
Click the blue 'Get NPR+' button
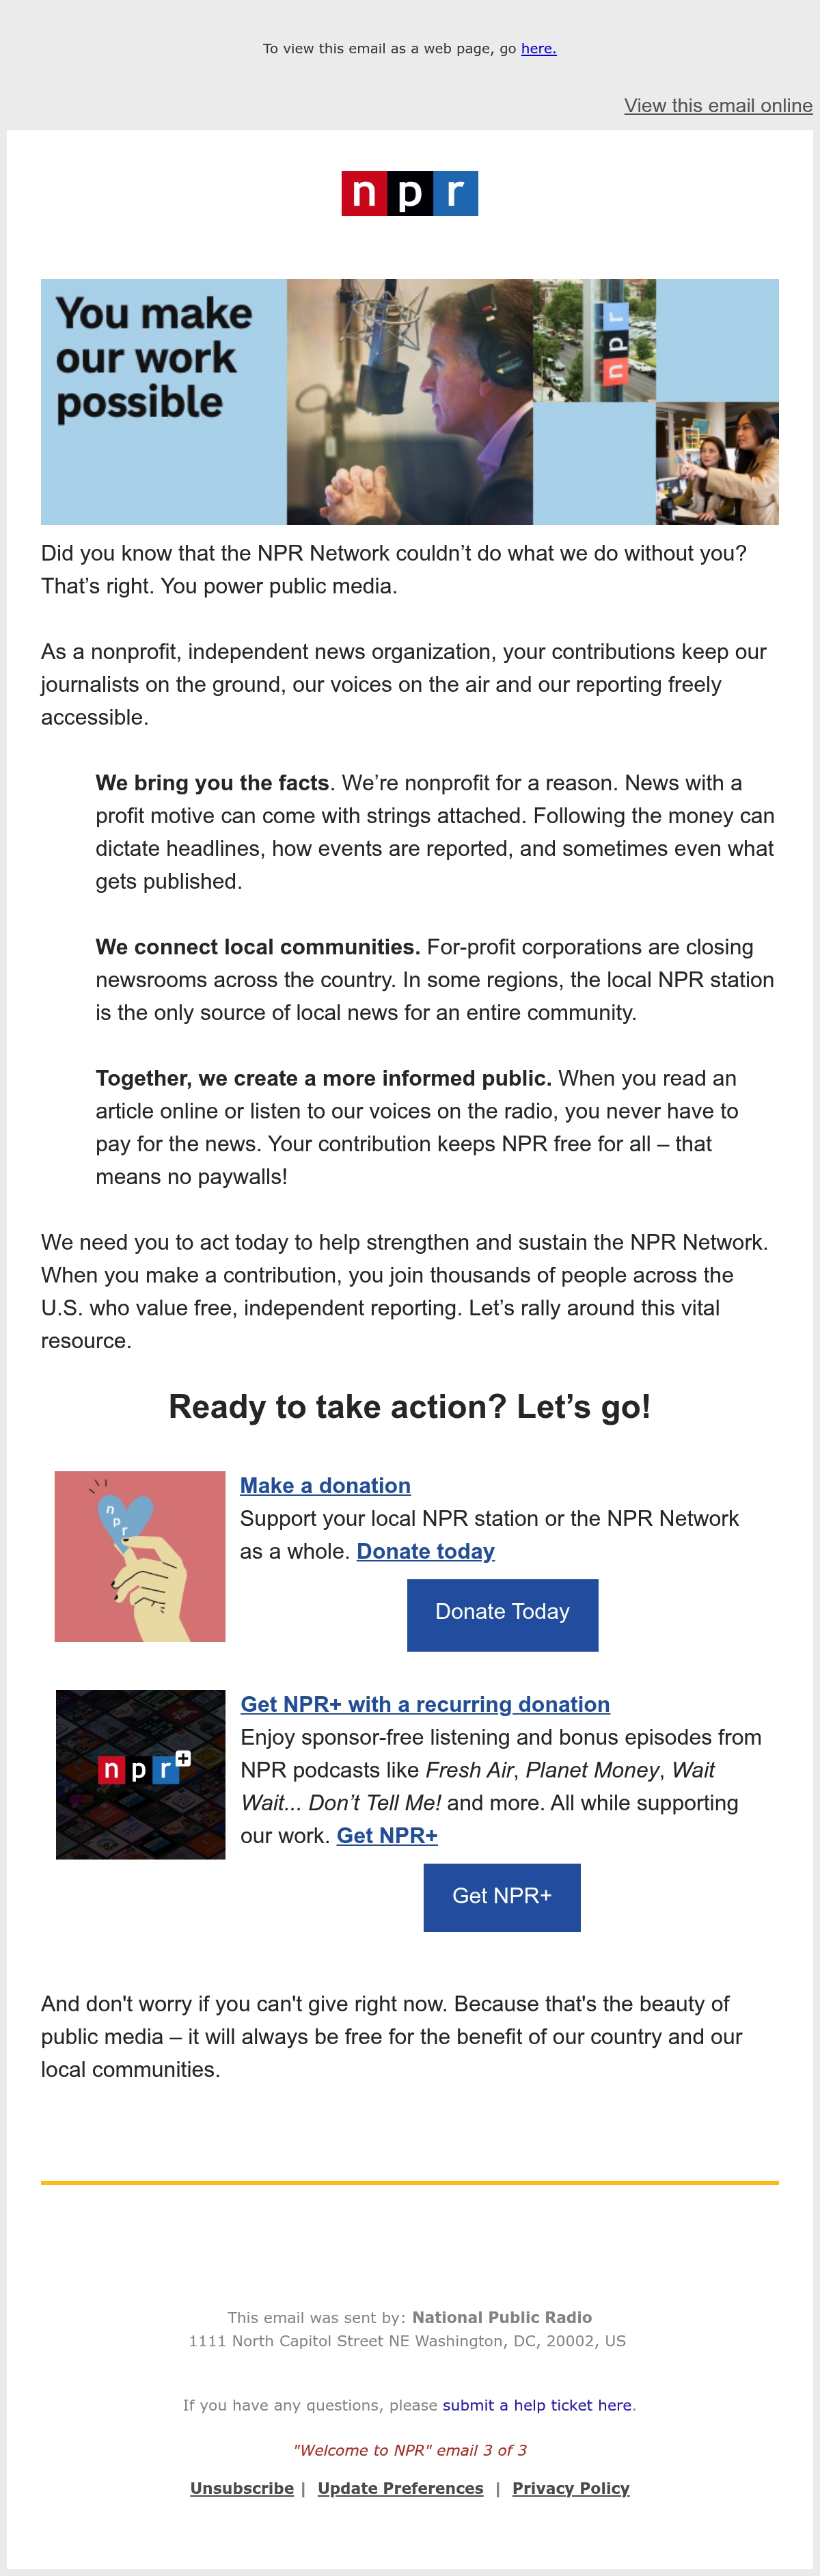tap(502, 1896)
